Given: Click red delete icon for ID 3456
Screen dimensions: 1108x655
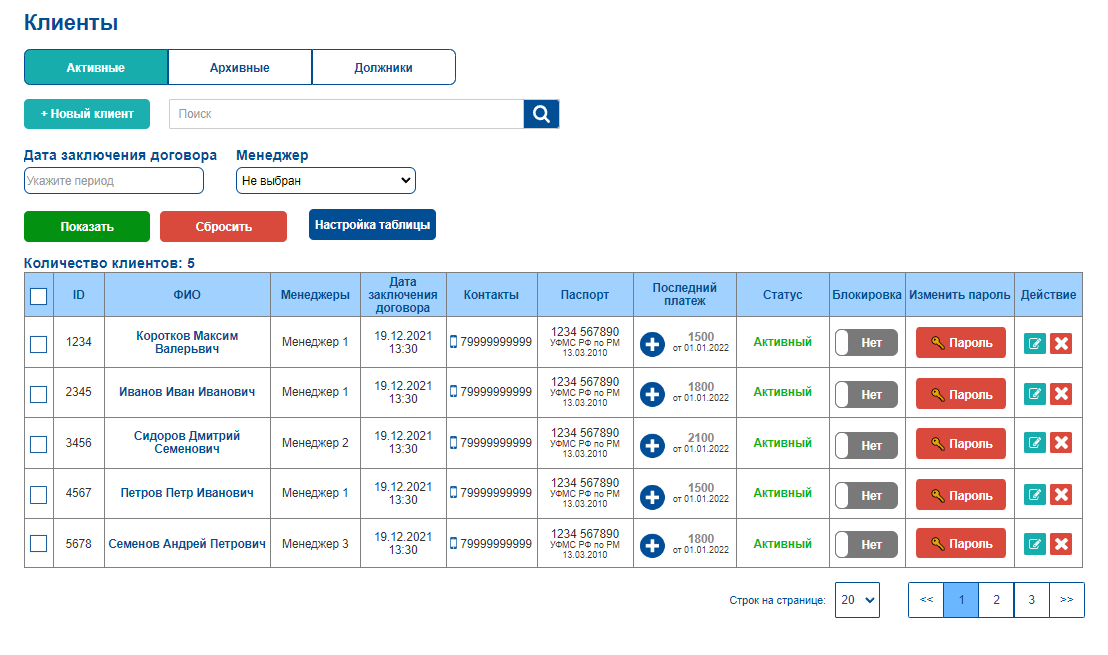Looking at the screenshot, I should tap(1061, 443).
